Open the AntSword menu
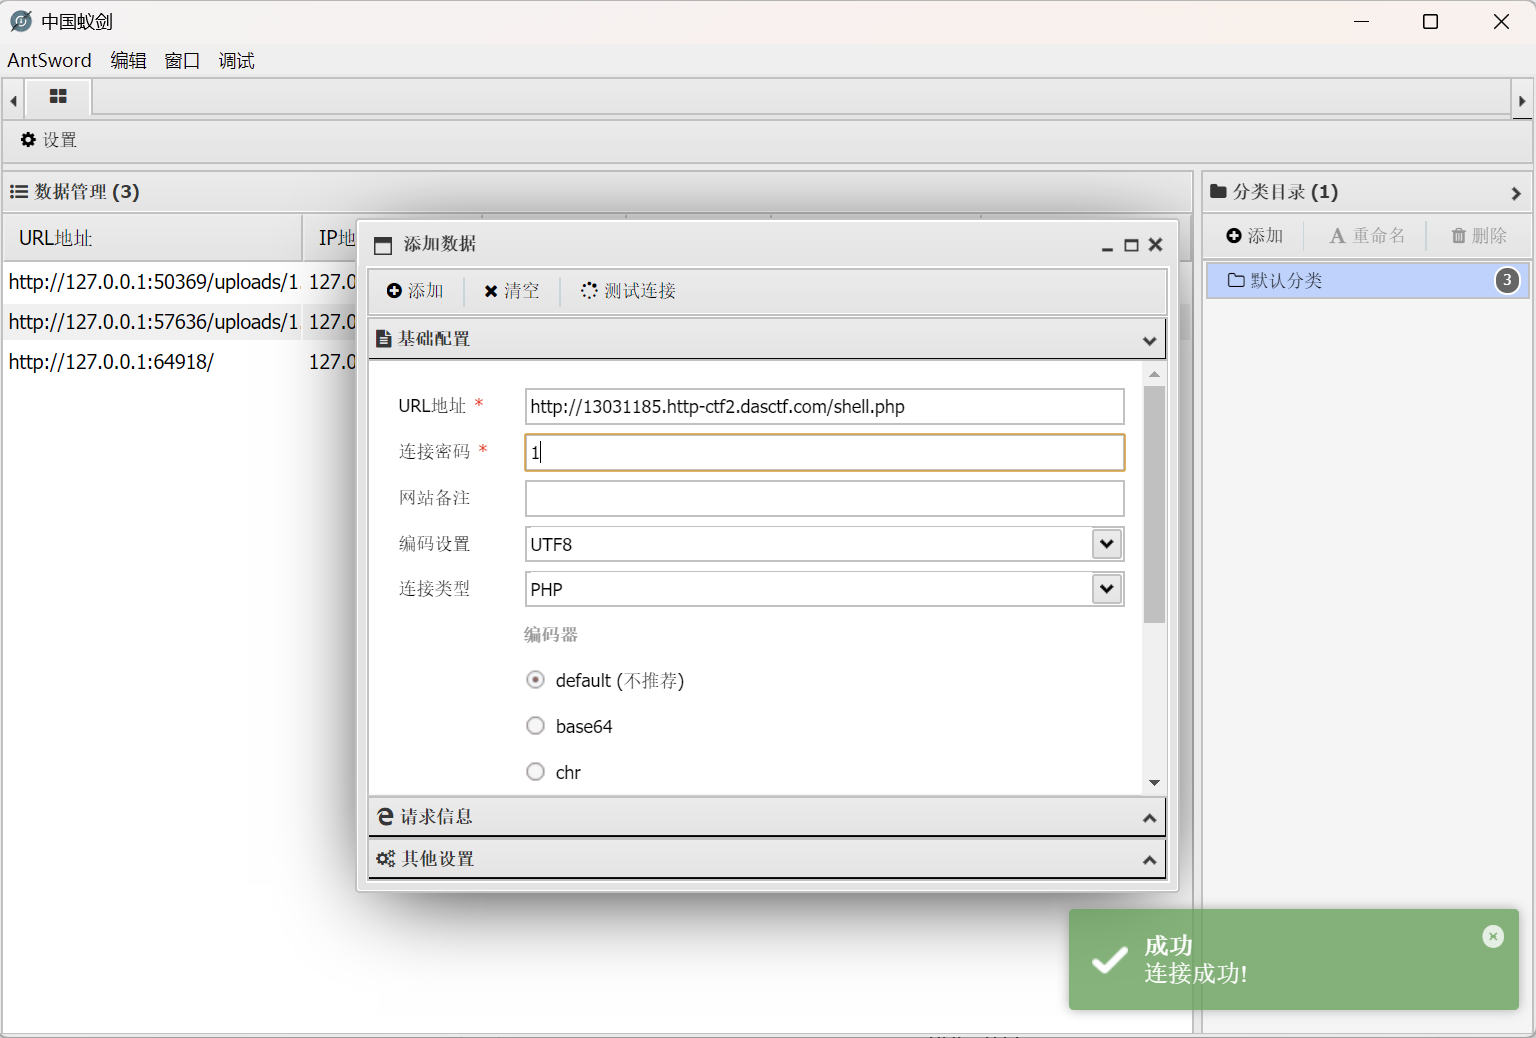1536x1038 pixels. (49, 61)
